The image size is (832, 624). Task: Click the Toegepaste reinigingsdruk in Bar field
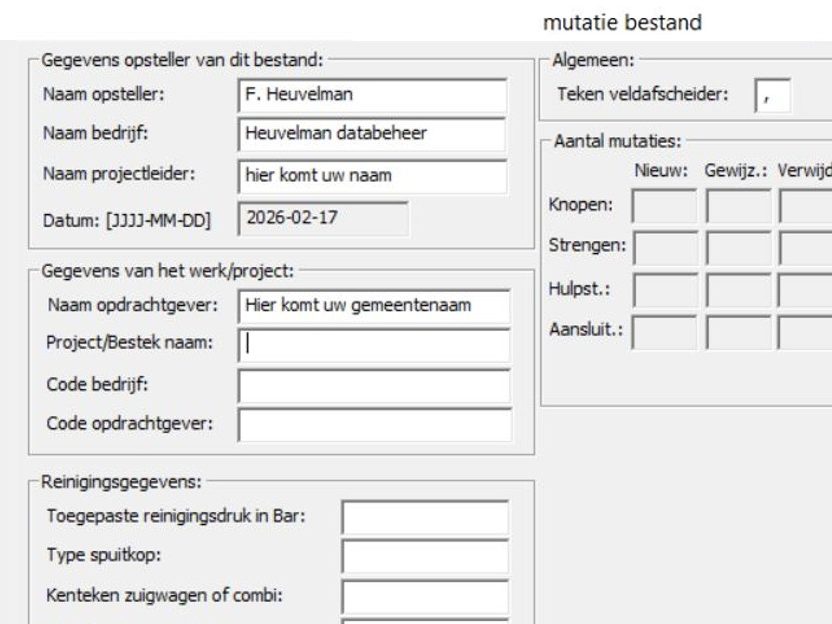(425, 517)
